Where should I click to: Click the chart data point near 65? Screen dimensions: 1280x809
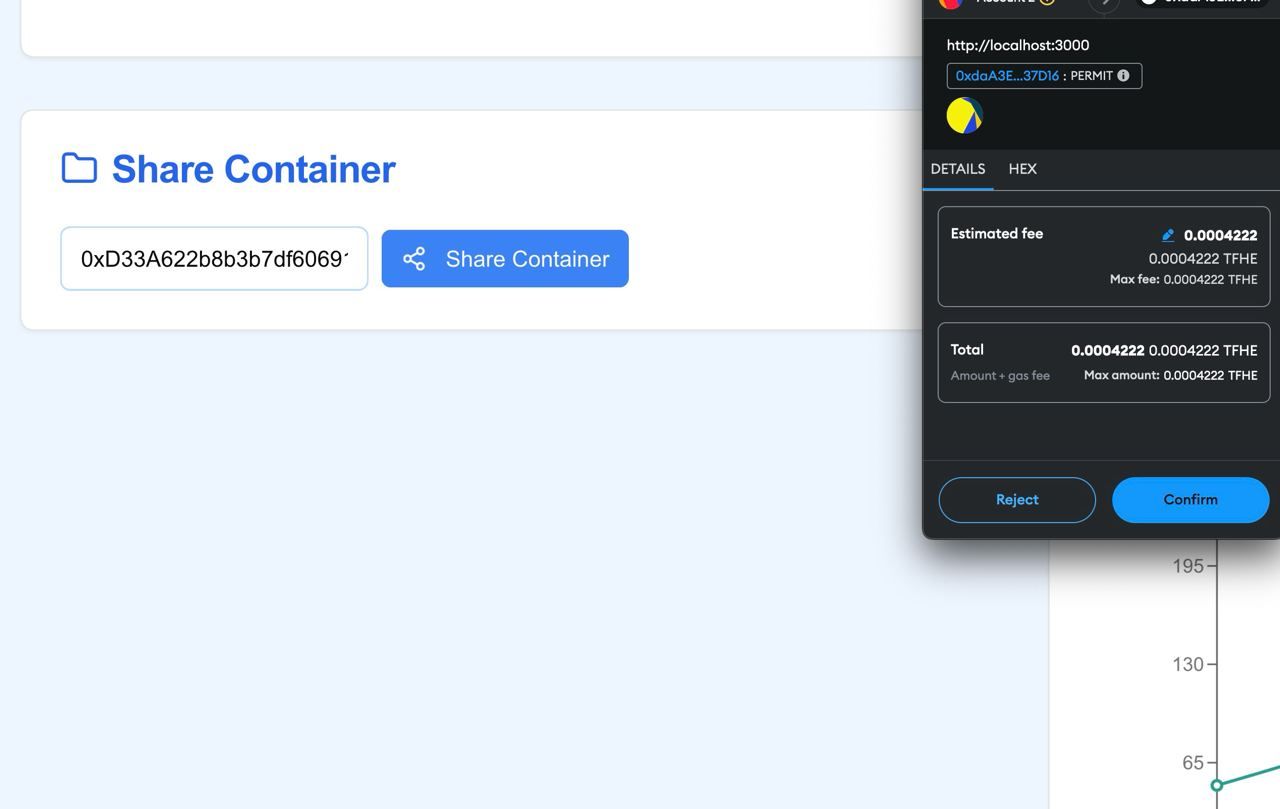1217,785
